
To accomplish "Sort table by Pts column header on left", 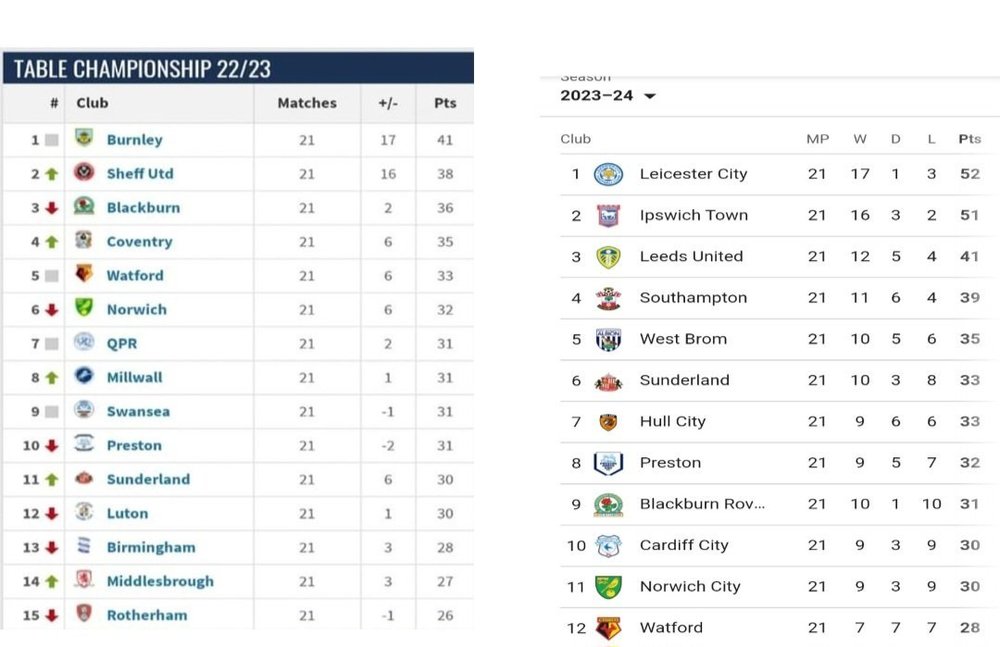I will pos(445,103).
